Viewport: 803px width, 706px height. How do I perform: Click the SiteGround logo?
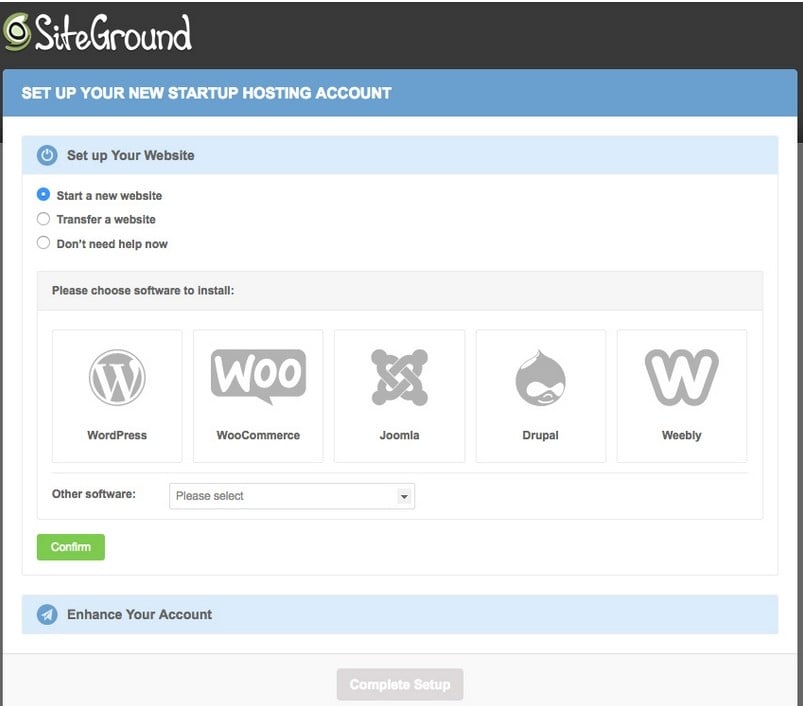[x=97, y=32]
